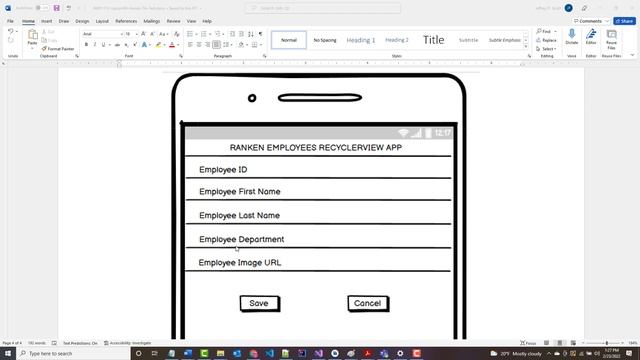Apply the yellow text highlight color
The width and height of the screenshot is (640, 360).
[x=158, y=44]
